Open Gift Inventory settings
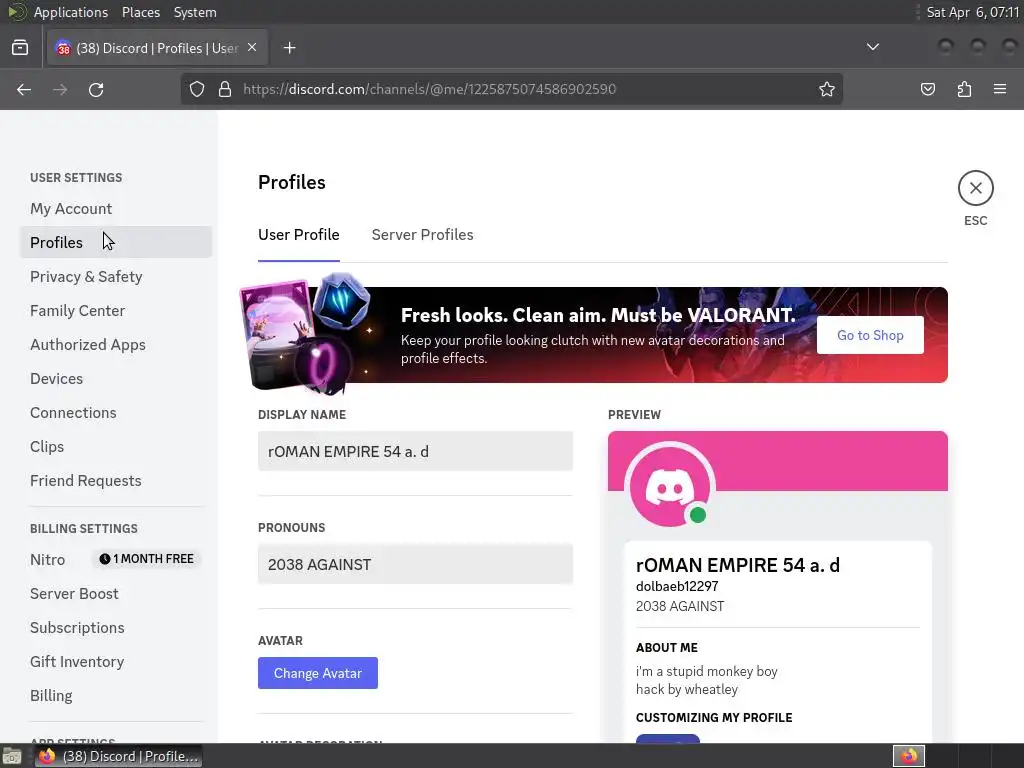Image resolution: width=1024 pixels, height=768 pixels. tap(116, 661)
